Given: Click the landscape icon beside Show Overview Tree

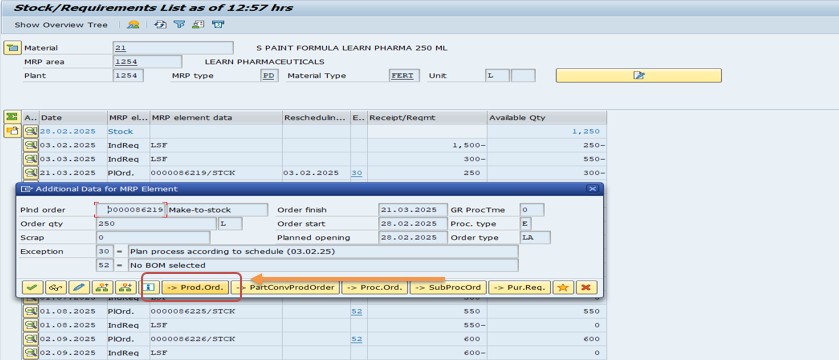Looking at the screenshot, I should tap(133, 25).
